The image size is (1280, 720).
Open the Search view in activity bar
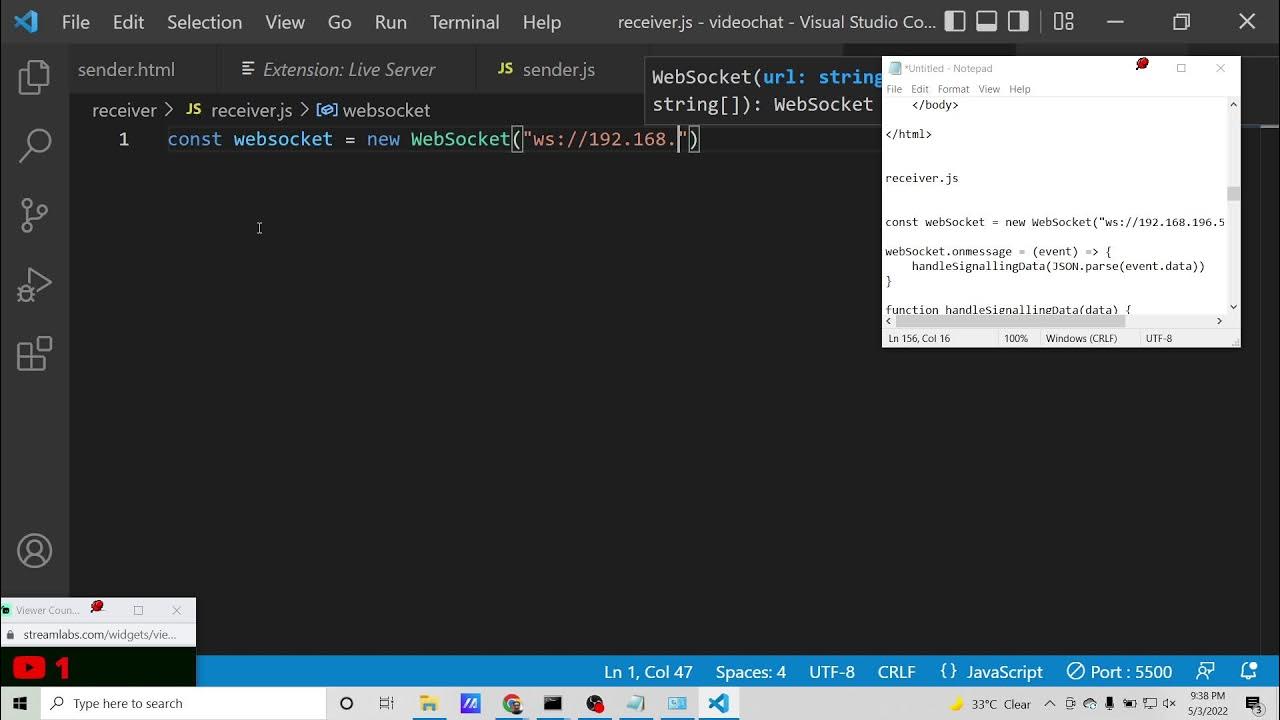[x=34, y=146]
